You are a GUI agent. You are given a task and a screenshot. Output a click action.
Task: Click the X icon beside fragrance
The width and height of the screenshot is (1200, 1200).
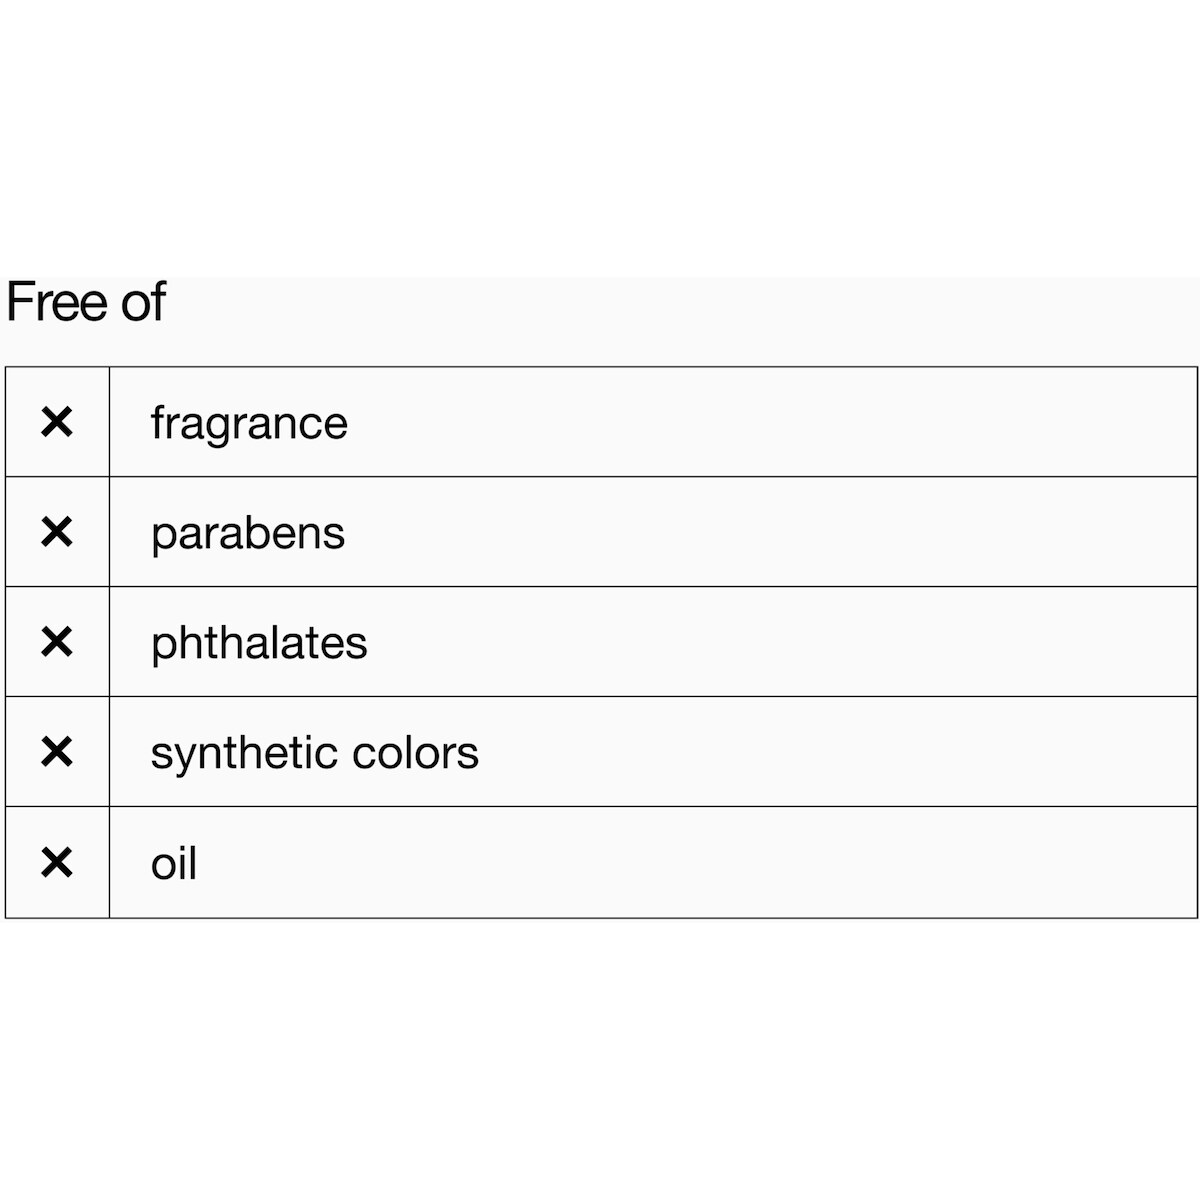click(x=57, y=422)
